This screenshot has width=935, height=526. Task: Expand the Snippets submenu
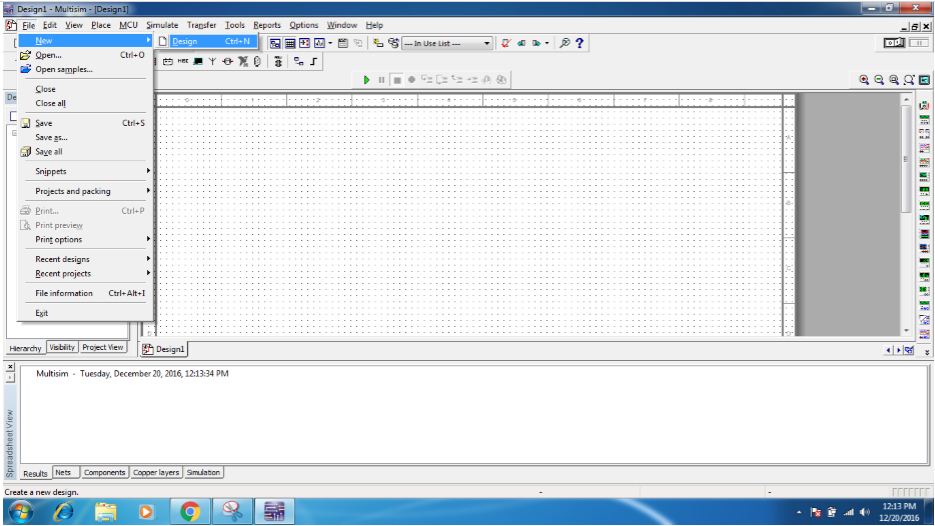pos(85,171)
